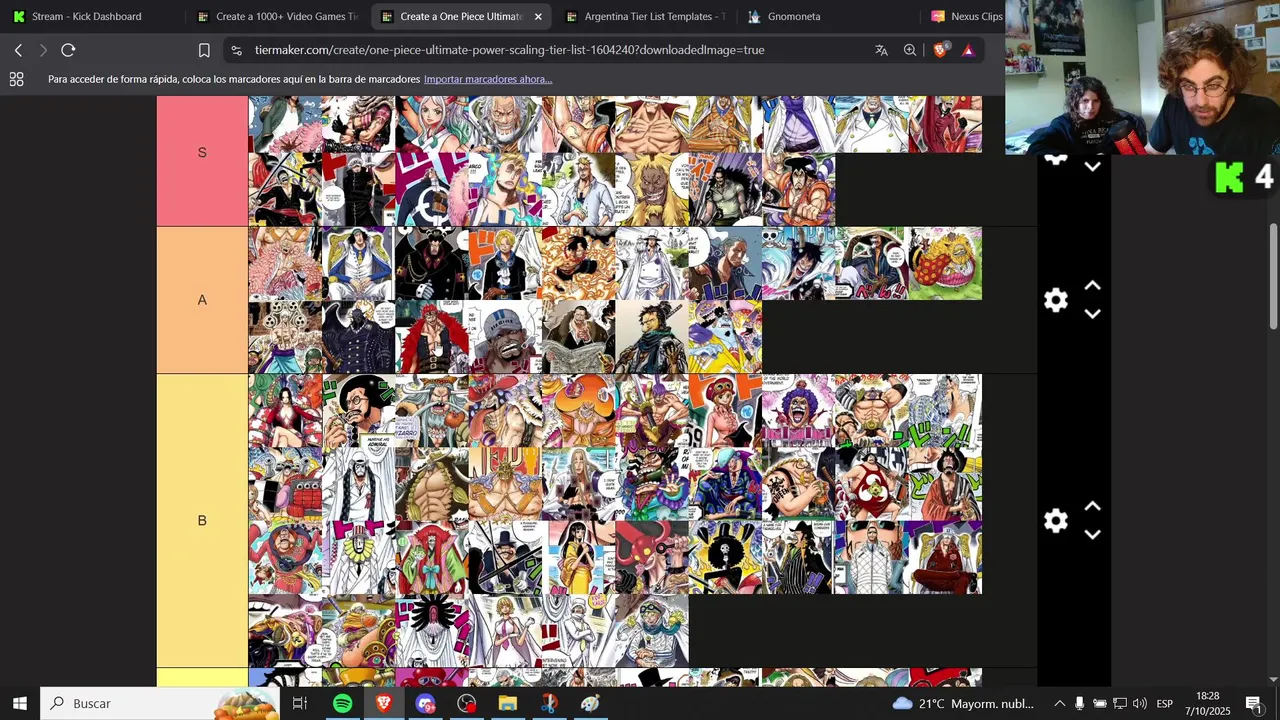Viewport: 1280px width, 720px height.
Task: Open browser apps grid icon
Action: (x=16, y=79)
